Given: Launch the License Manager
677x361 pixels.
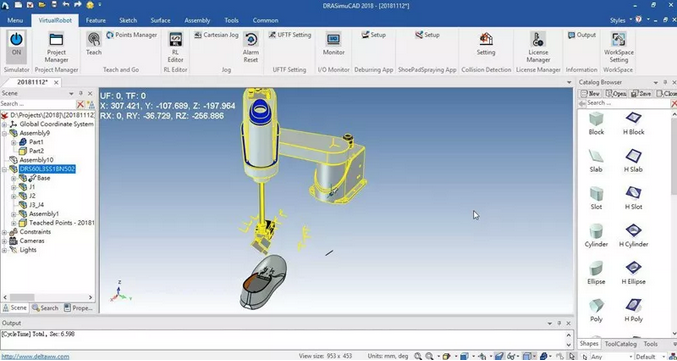Looking at the screenshot, I should 538,48.
